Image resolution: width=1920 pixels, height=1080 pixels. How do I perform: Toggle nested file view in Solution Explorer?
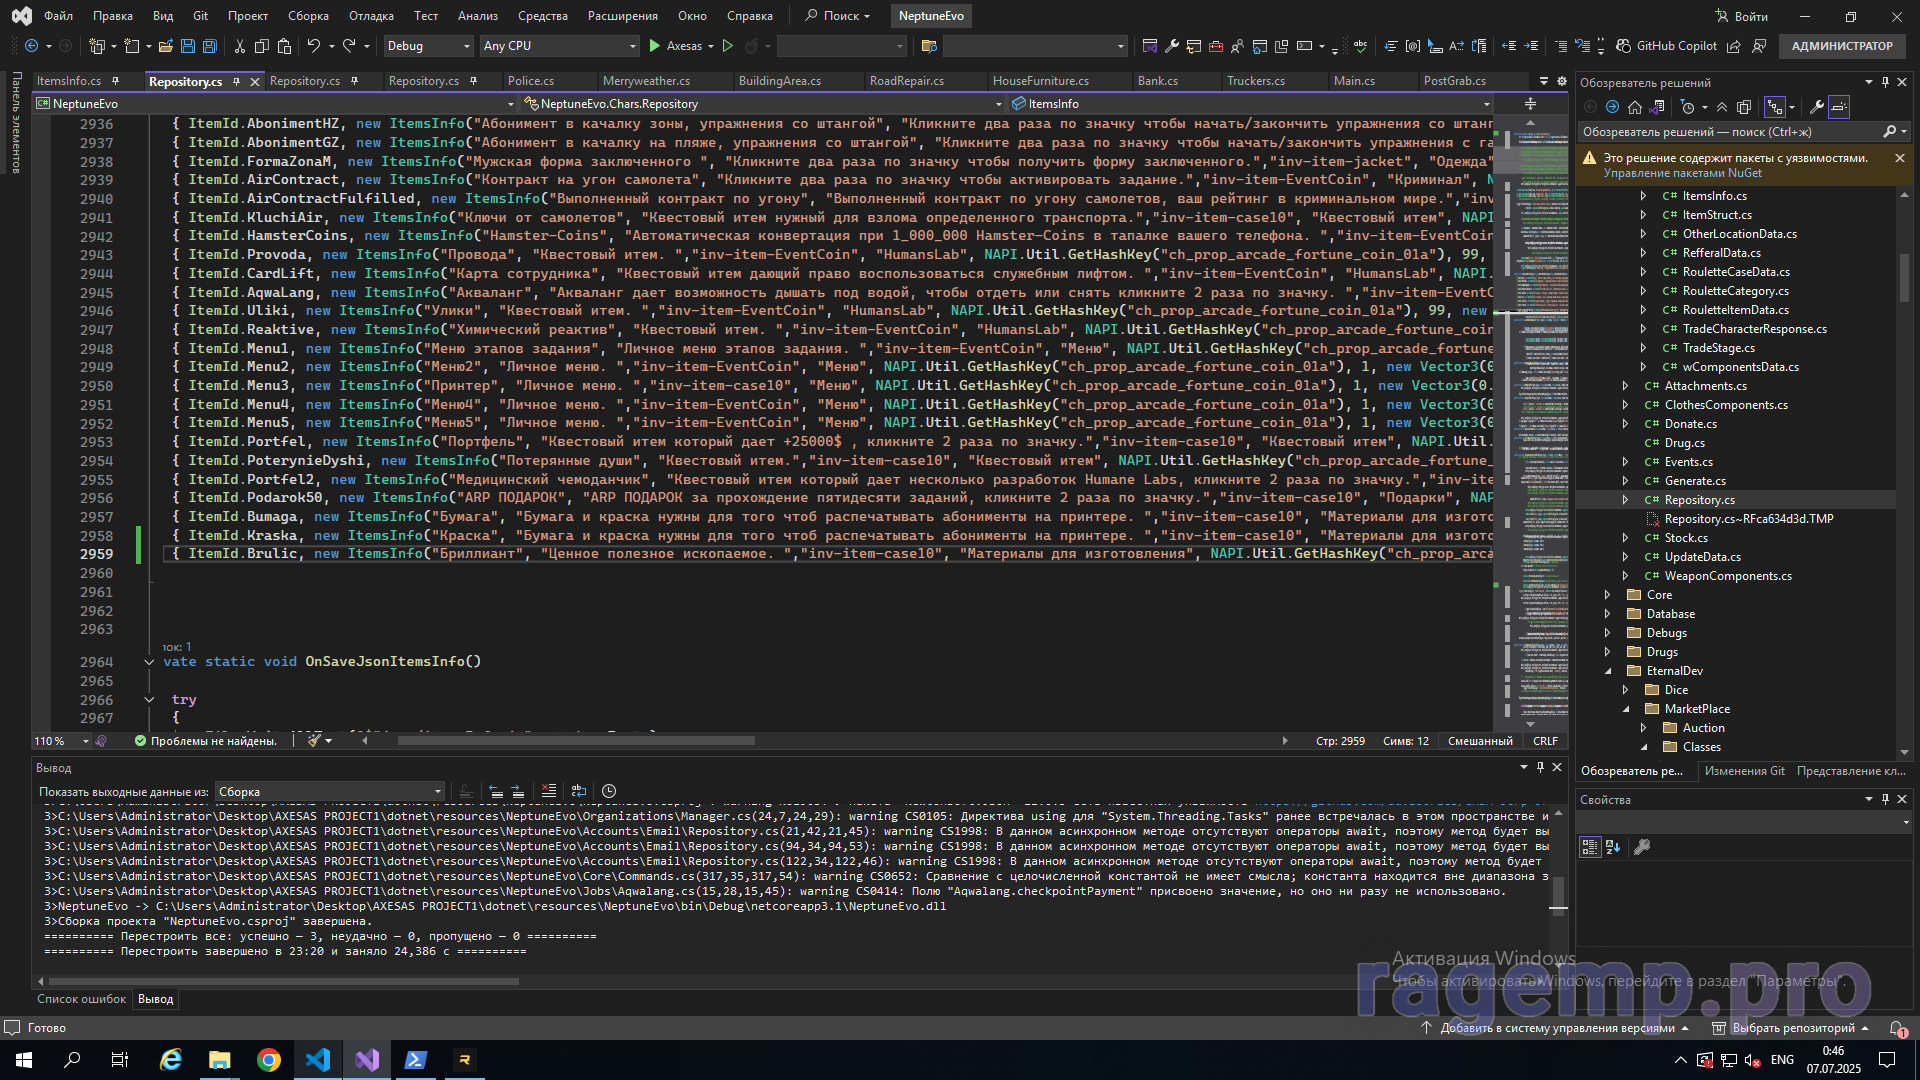coord(1775,107)
